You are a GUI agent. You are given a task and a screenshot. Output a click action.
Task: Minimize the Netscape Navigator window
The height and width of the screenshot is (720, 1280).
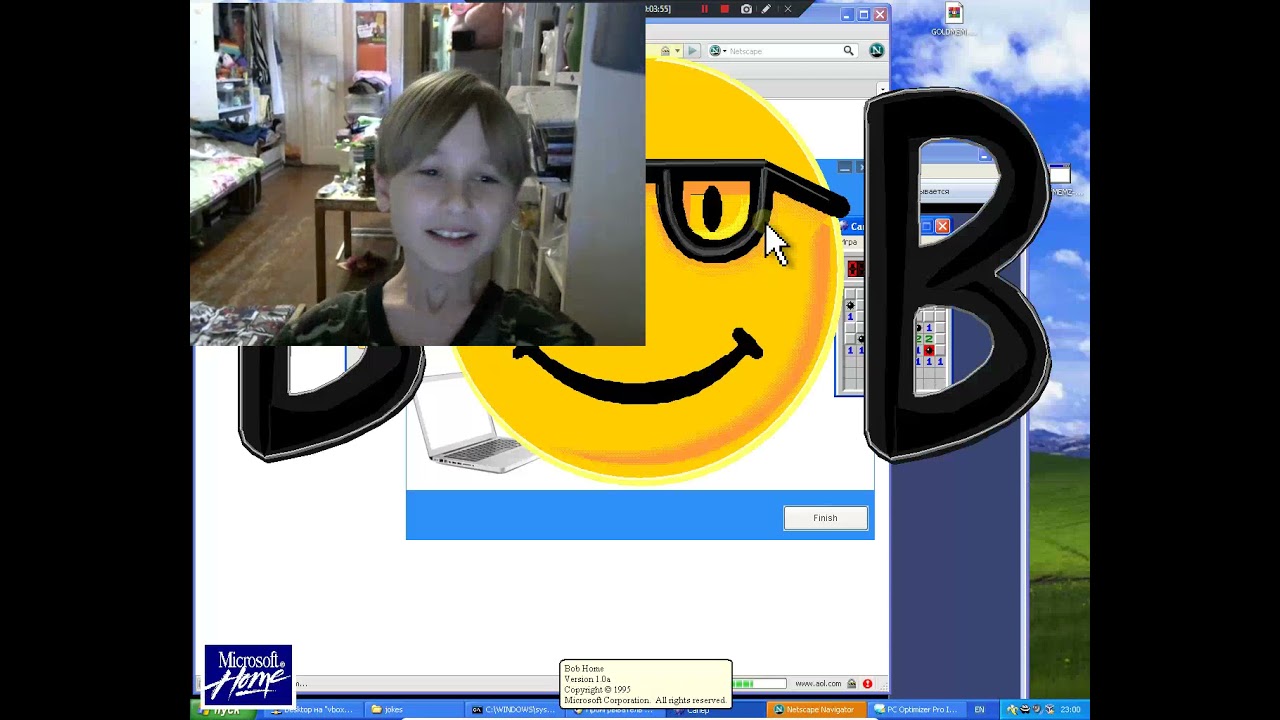pyautogui.click(x=848, y=14)
